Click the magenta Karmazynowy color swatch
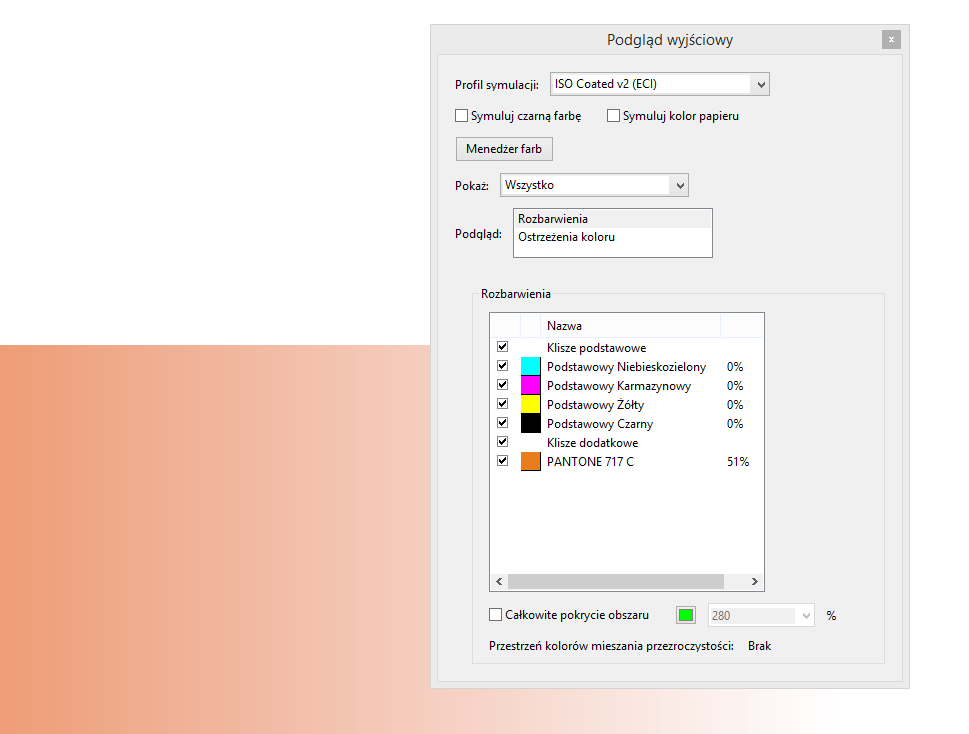Screen dimensions: 969x734 point(530,386)
